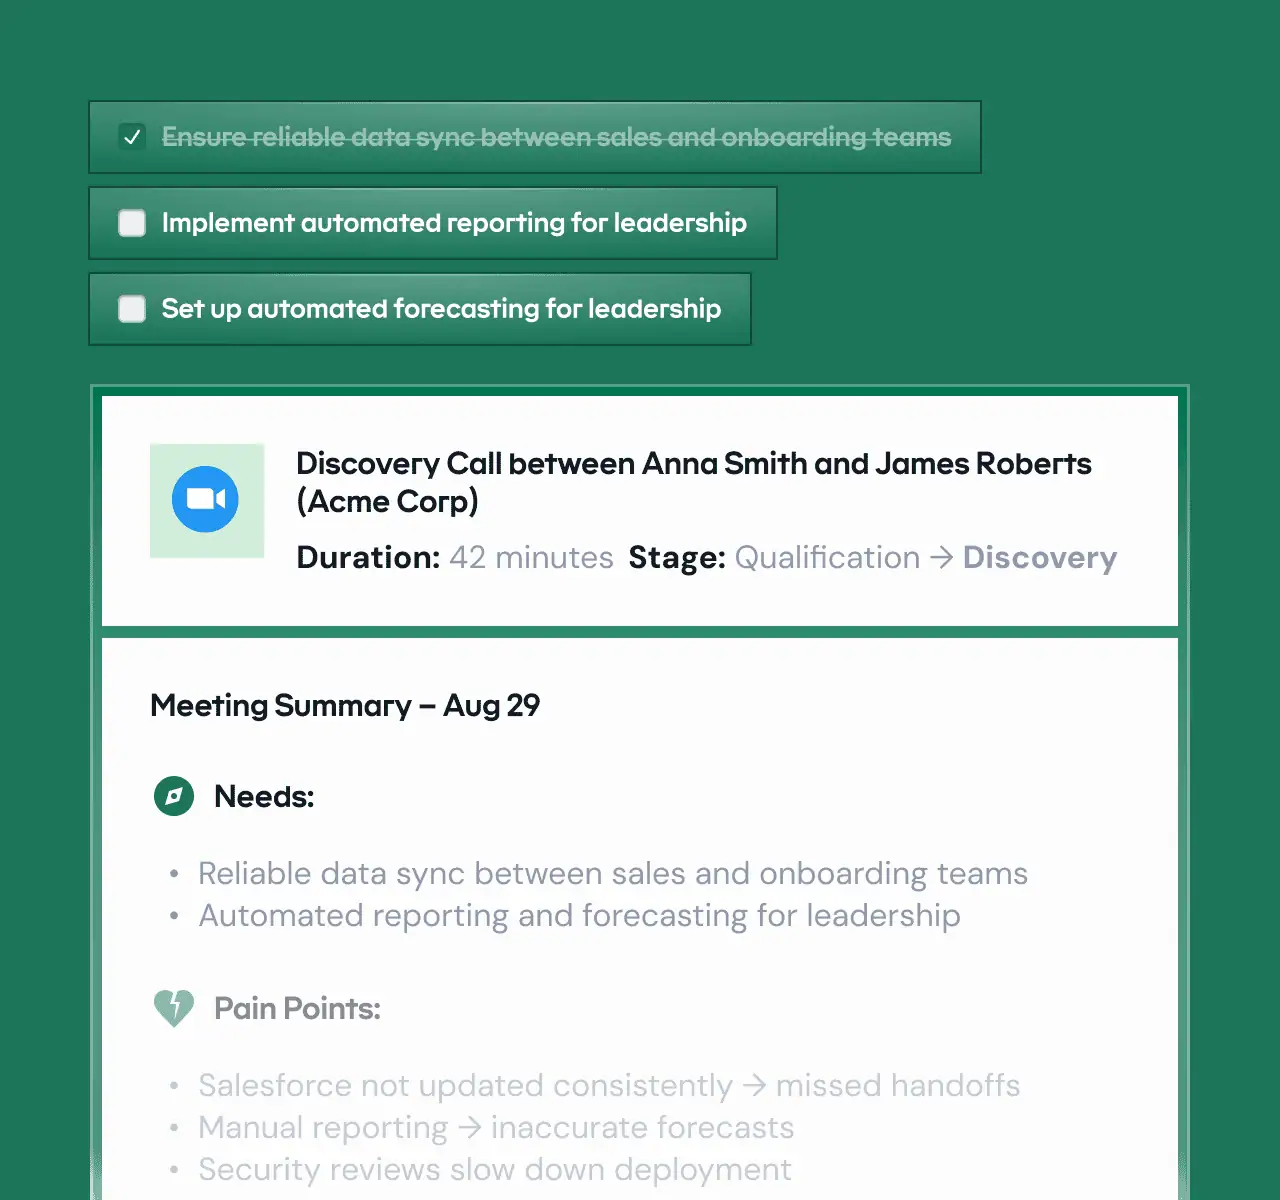Check the automated reporting for leadership box

(132, 223)
